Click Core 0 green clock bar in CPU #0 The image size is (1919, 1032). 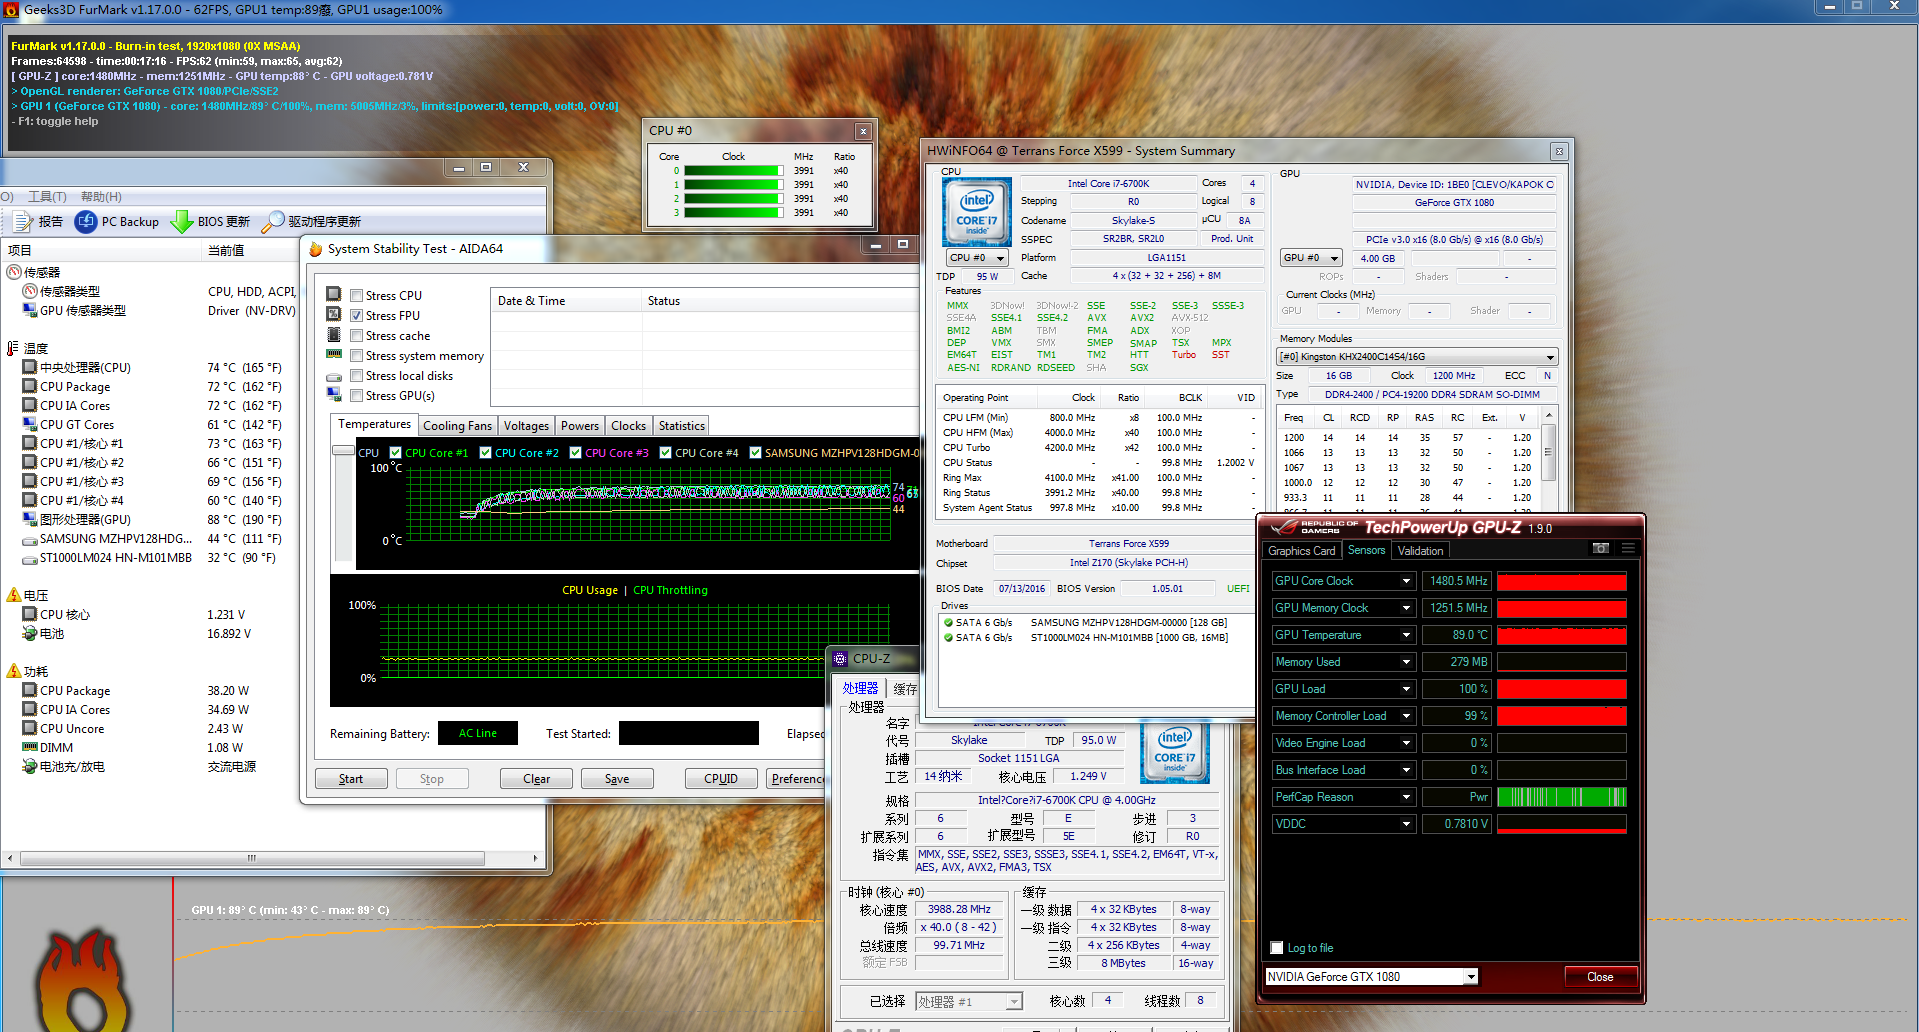734,171
